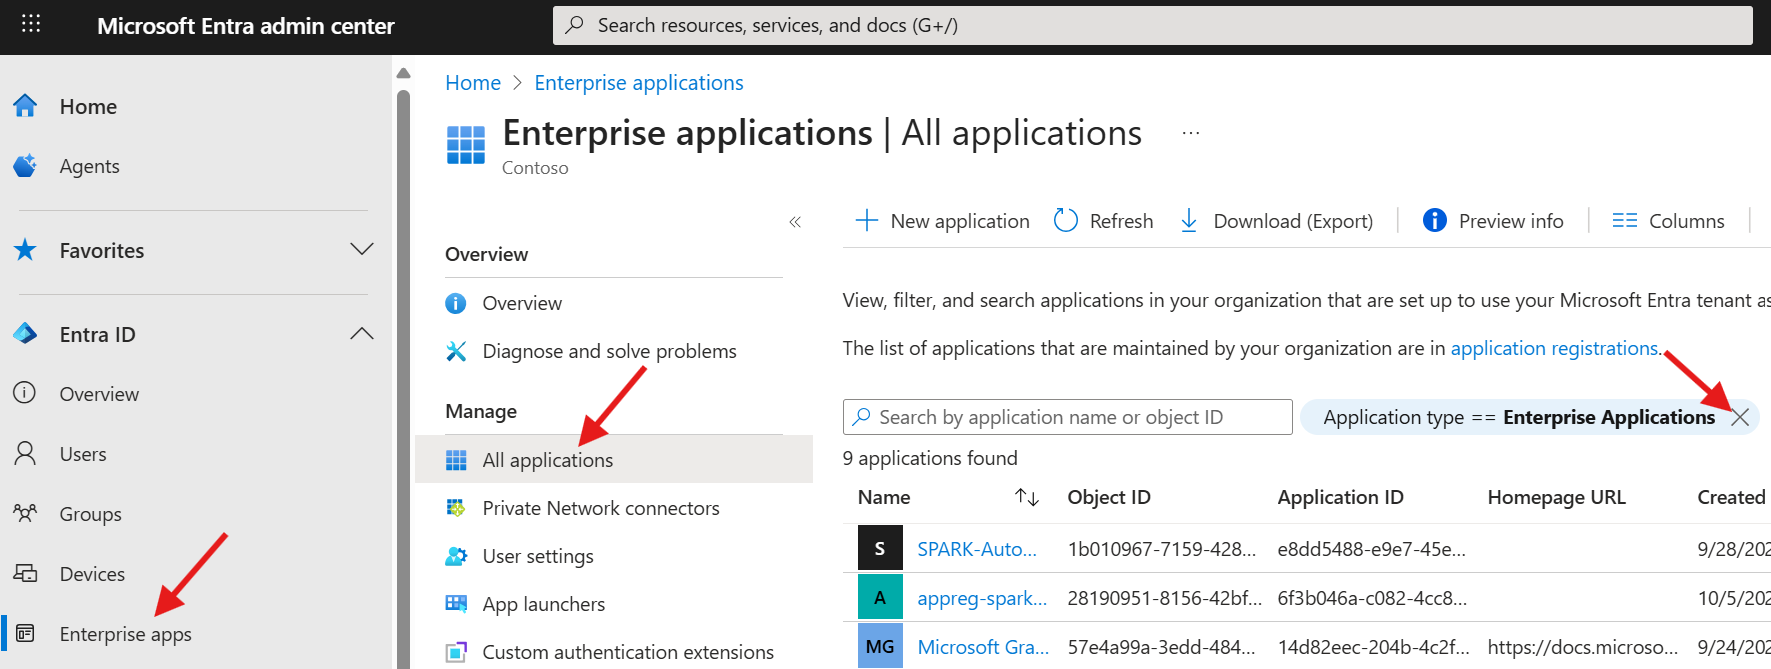Select Private Network connectors menu item
Screen dimensions: 1771x669
pos(600,508)
